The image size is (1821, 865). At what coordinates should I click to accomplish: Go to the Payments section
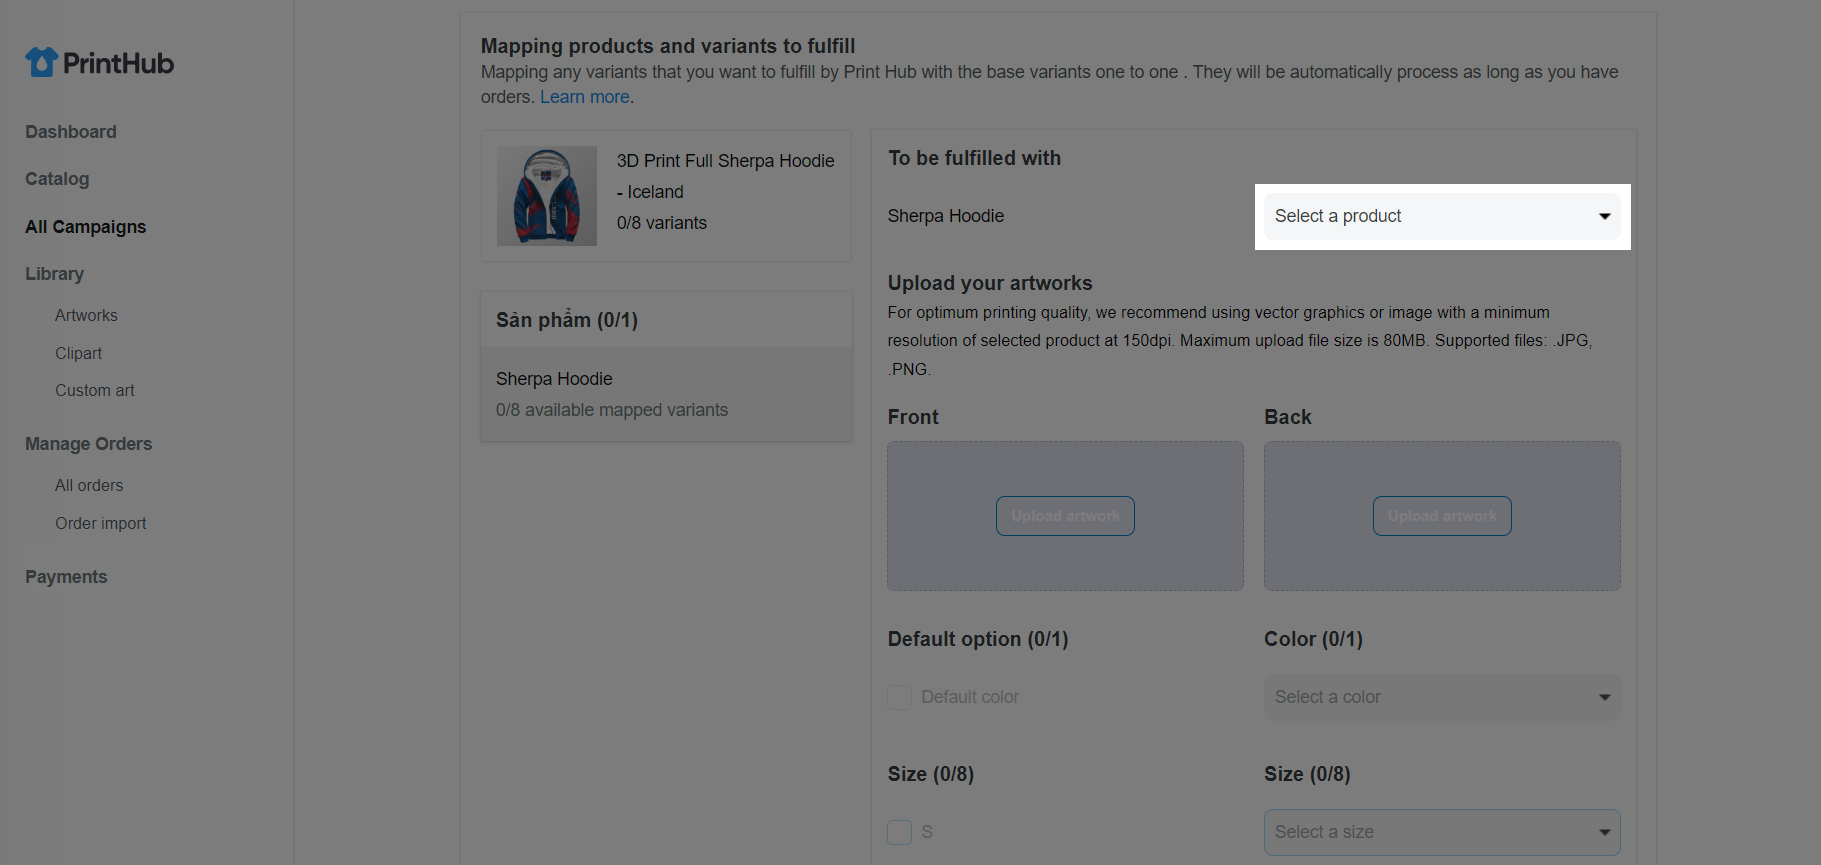(66, 577)
